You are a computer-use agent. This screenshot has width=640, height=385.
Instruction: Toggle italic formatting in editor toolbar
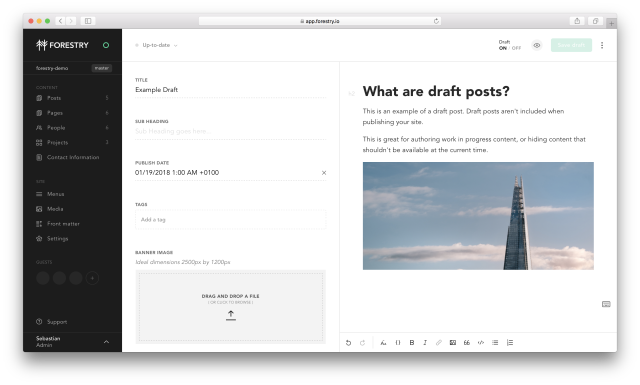click(425, 343)
